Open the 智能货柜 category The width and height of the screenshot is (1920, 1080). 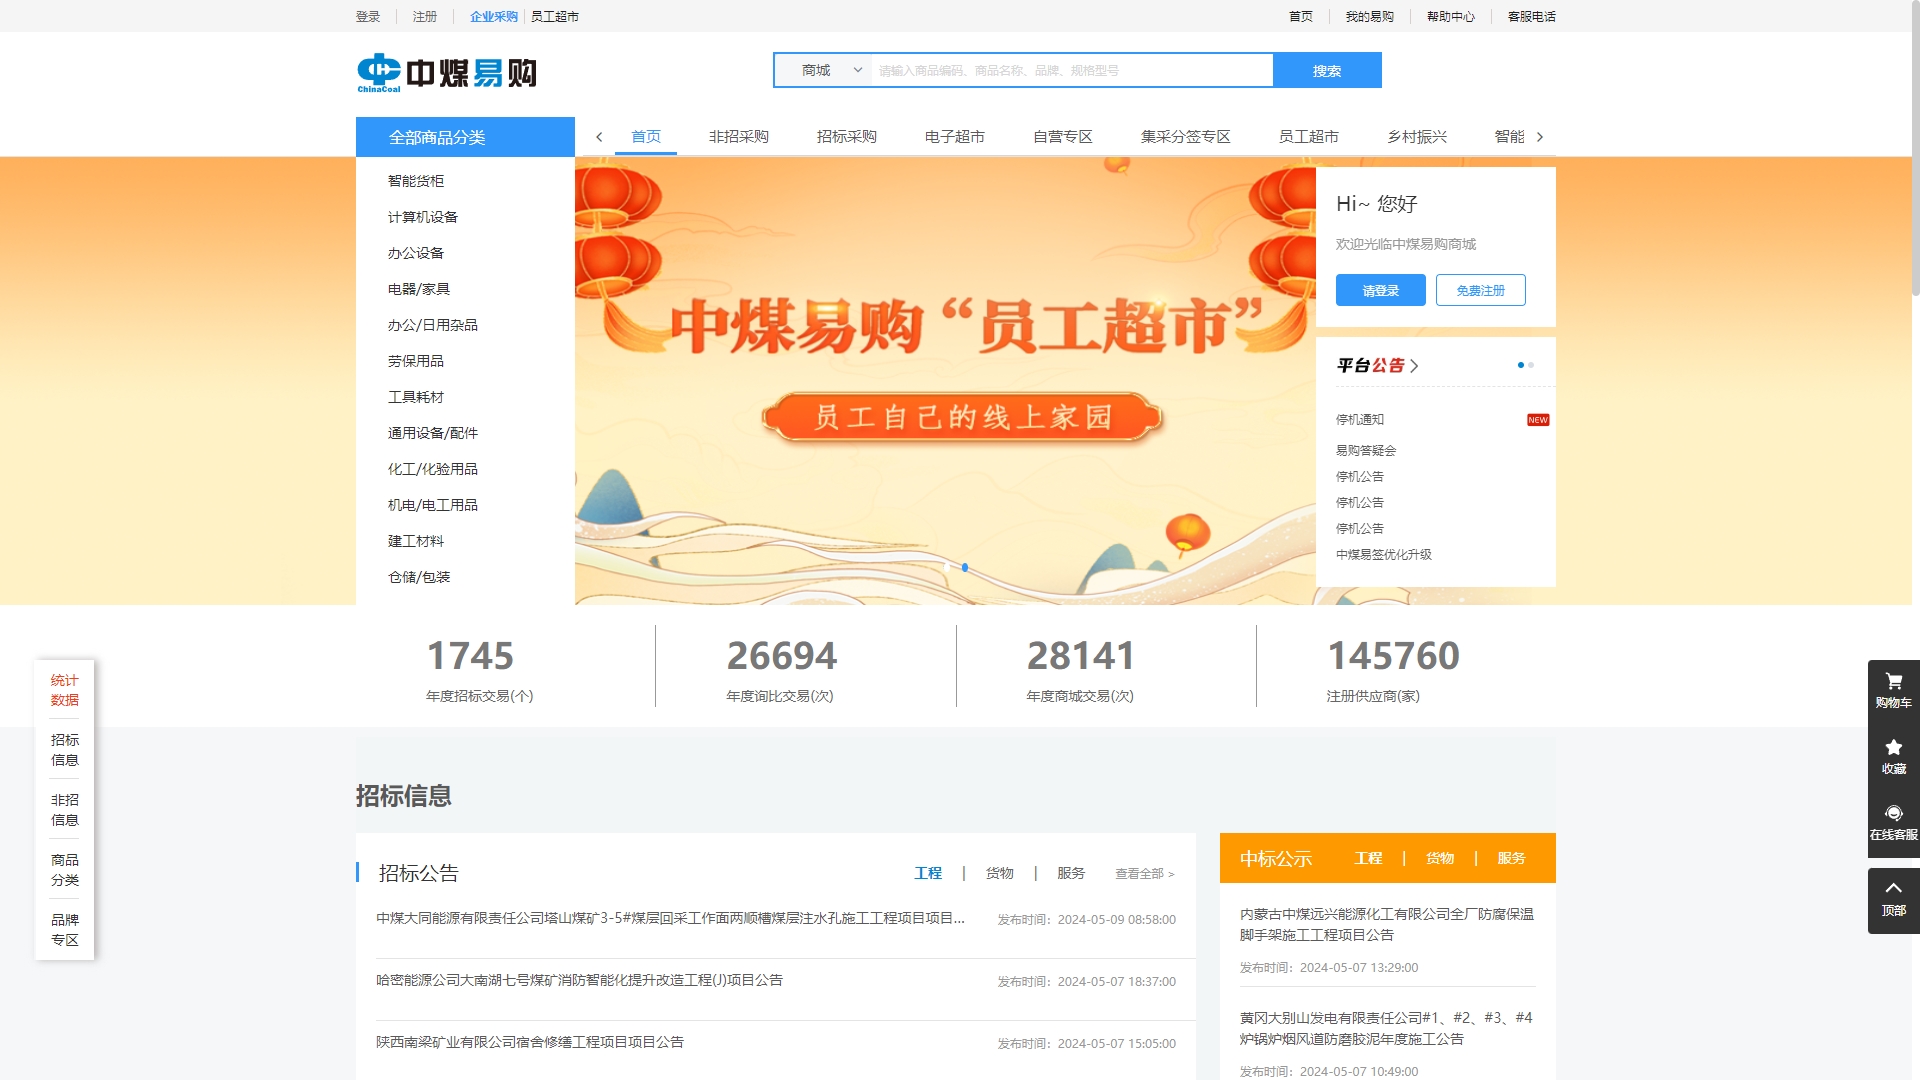pyautogui.click(x=416, y=181)
